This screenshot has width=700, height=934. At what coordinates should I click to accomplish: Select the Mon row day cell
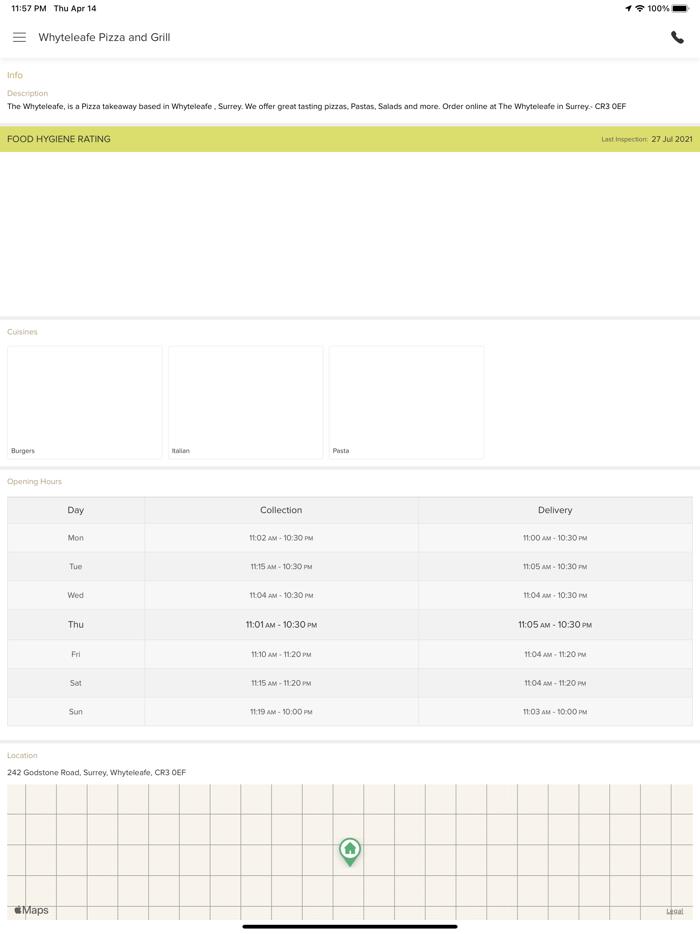[76, 537]
